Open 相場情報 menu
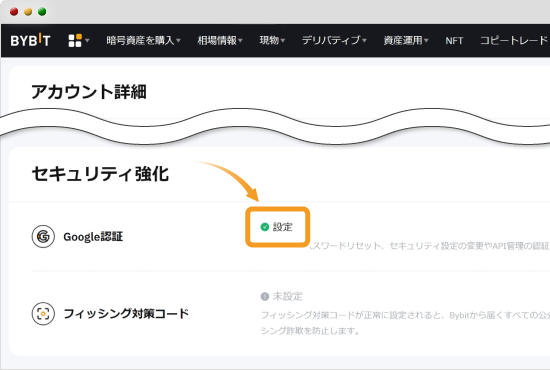 217,41
